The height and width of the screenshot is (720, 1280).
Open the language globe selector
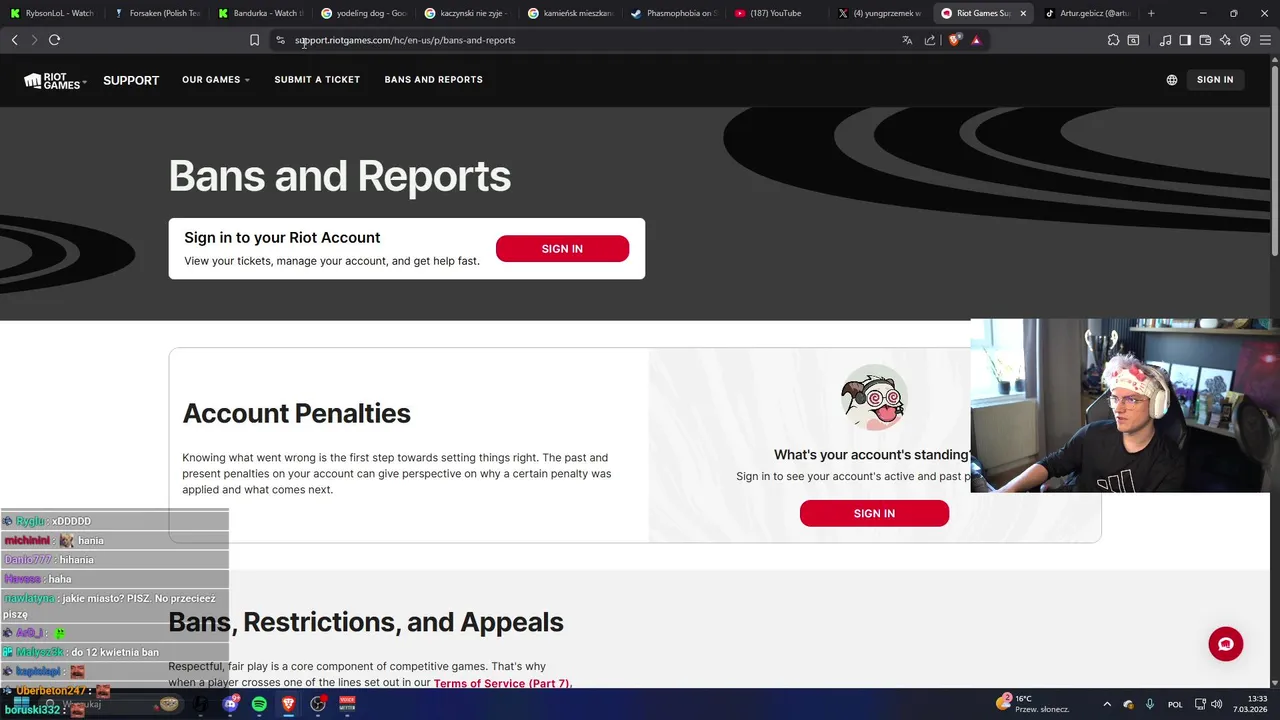1172,80
